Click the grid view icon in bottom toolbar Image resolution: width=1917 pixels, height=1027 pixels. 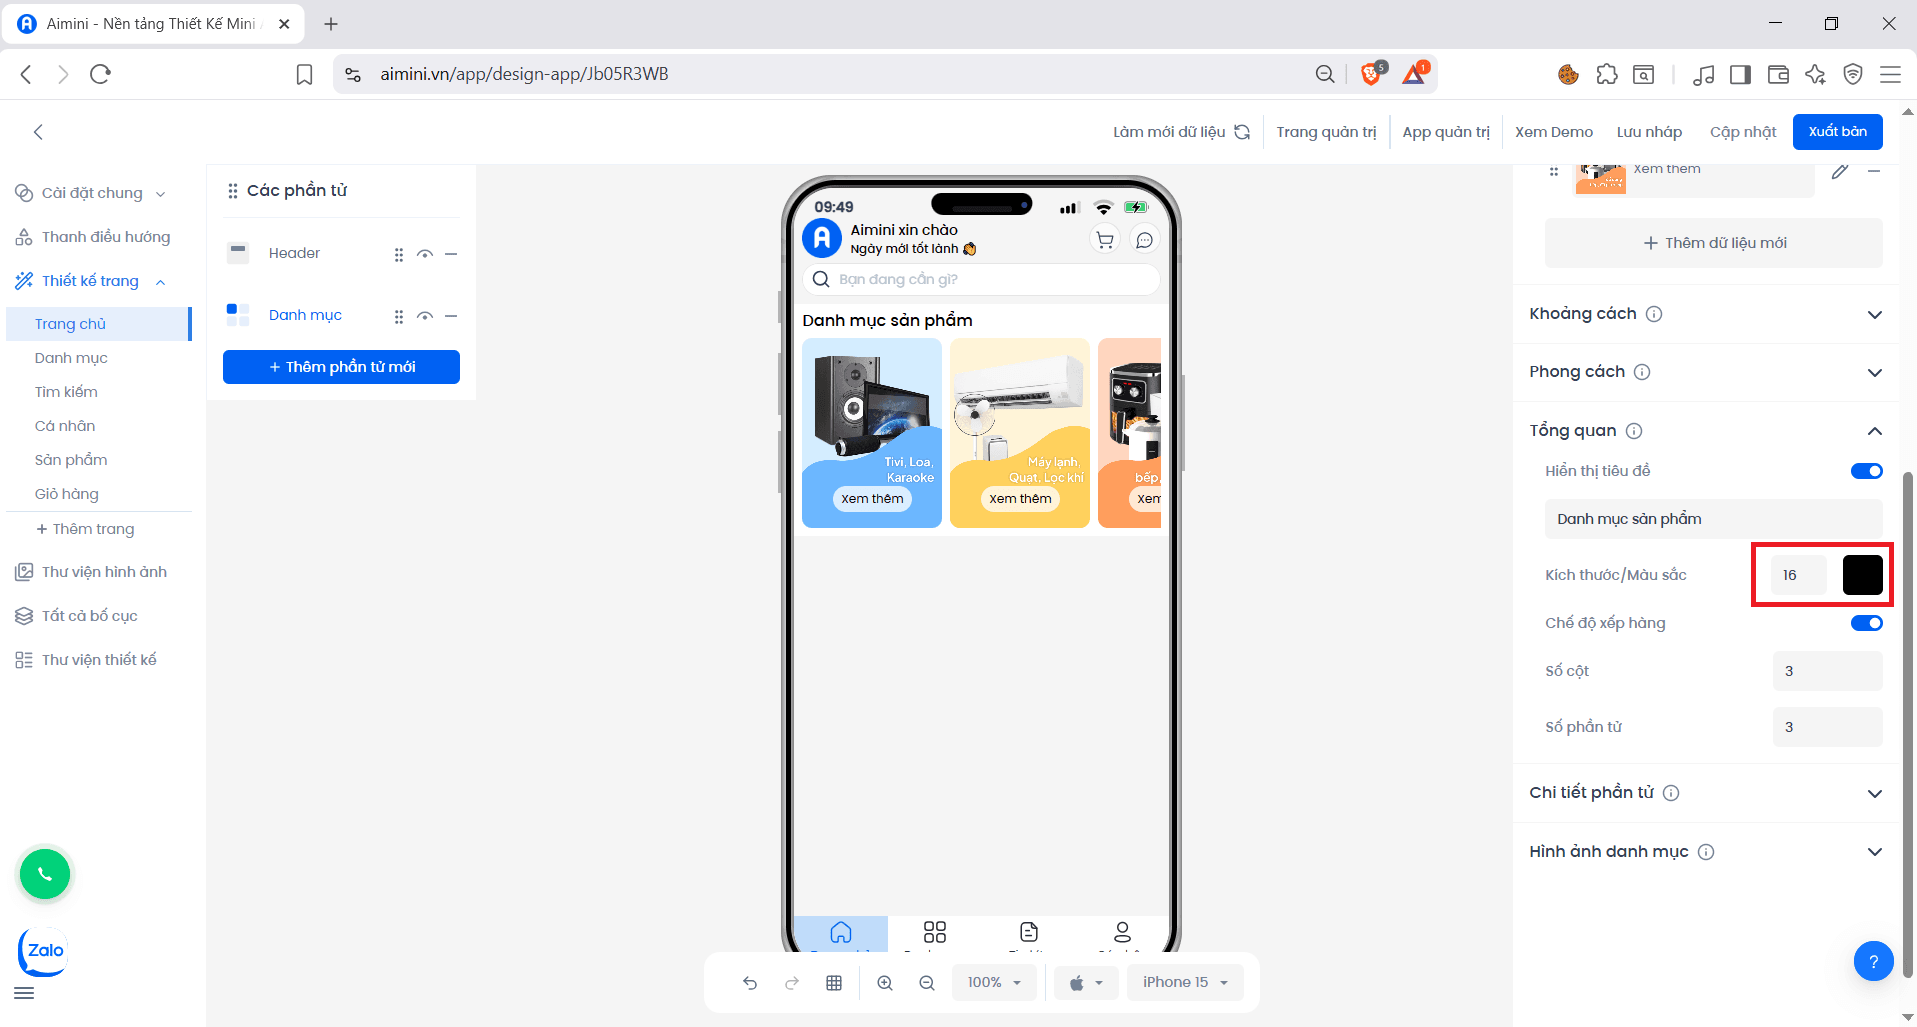(834, 983)
